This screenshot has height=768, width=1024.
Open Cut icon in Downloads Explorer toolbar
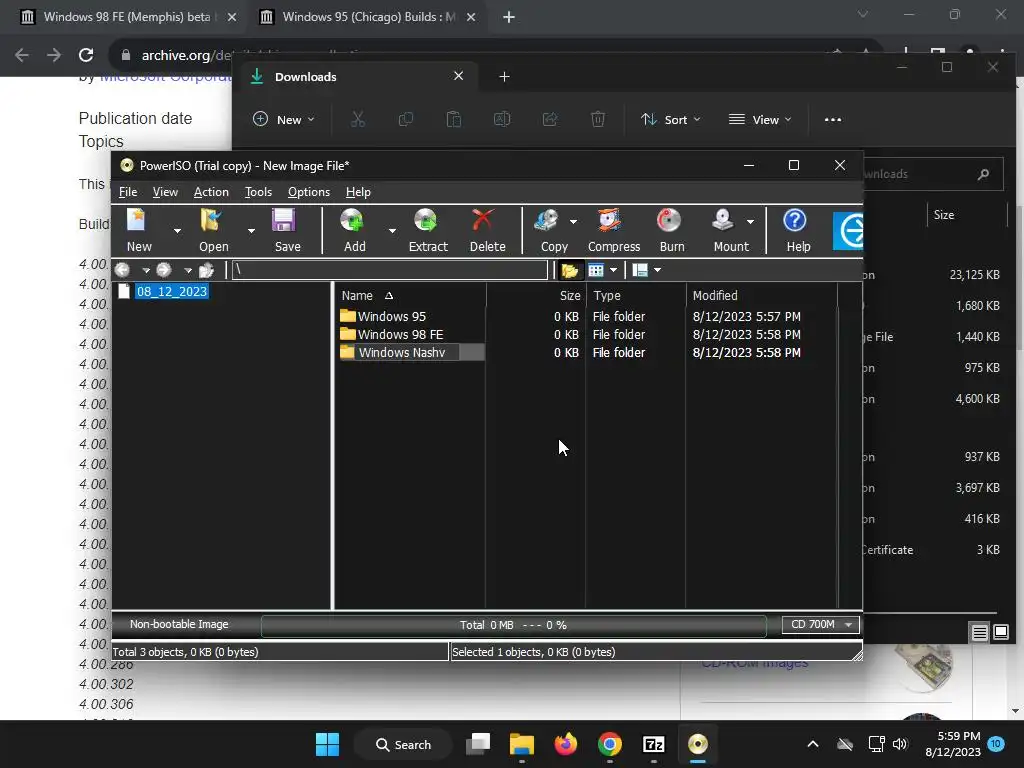pyautogui.click(x=357, y=120)
